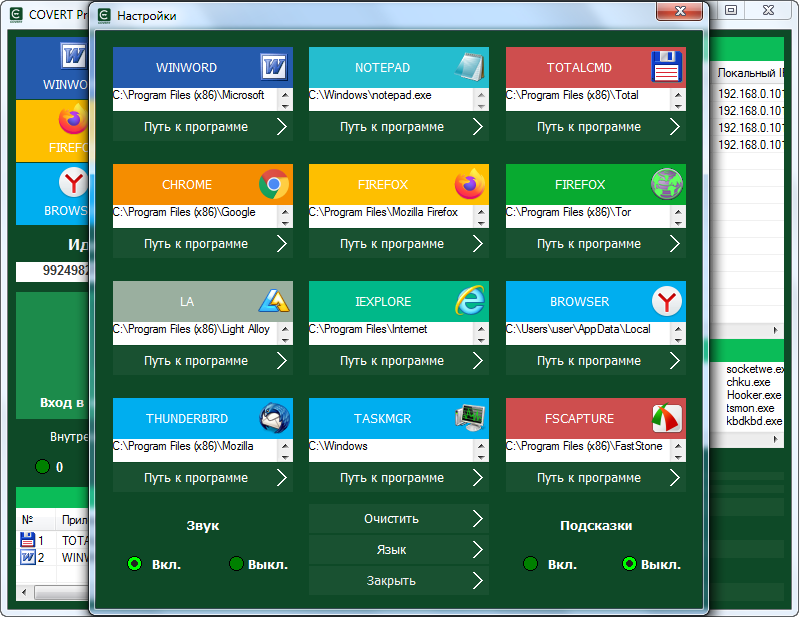Click the TASKMGR monitor icon
This screenshot has height=617, width=799.
click(470, 418)
